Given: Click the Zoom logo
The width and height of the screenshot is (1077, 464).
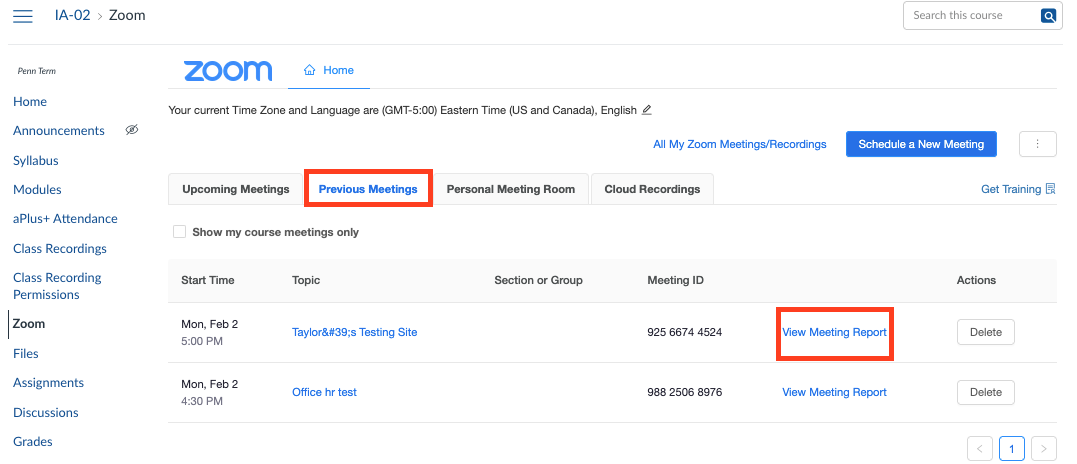Looking at the screenshot, I should point(228,71).
